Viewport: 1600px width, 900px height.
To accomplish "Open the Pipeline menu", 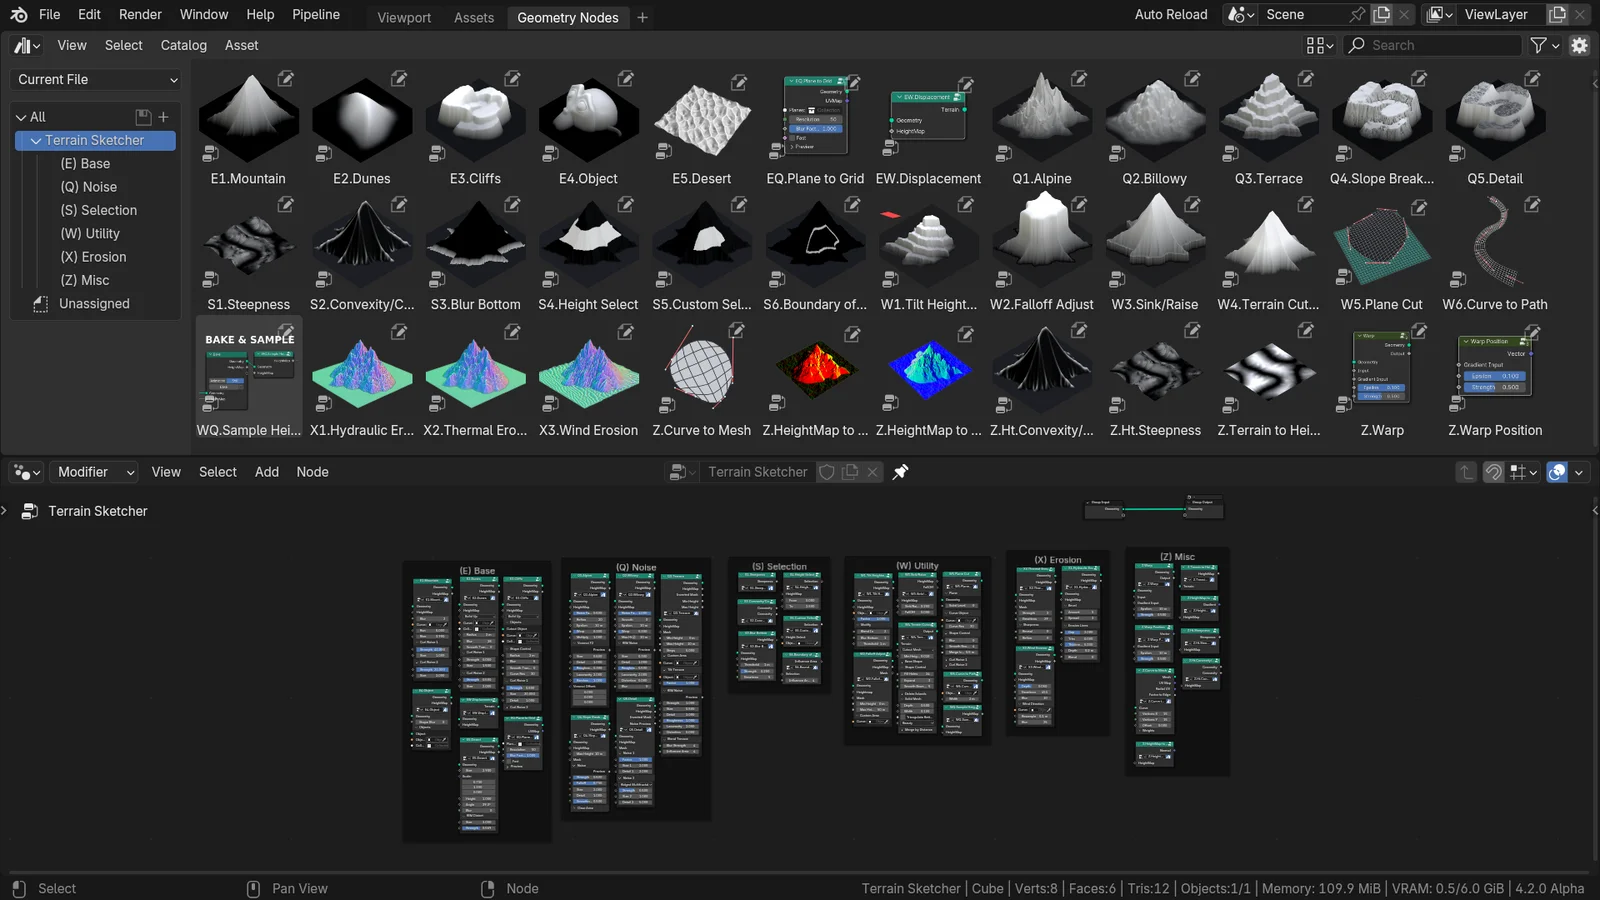I will coord(316,15).
